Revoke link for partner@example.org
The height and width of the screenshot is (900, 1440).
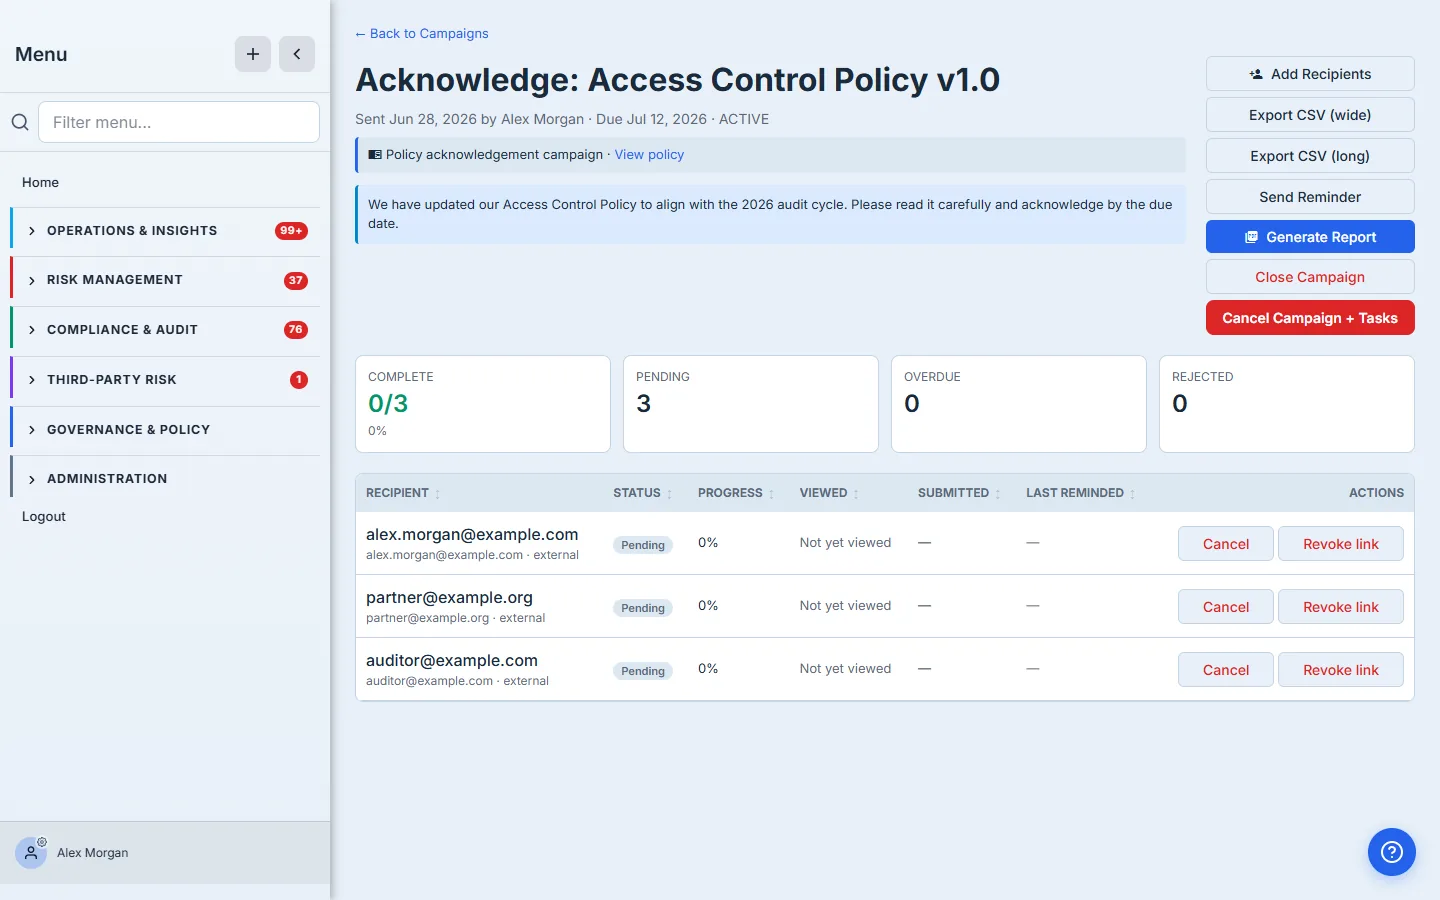click(1341, 607)
